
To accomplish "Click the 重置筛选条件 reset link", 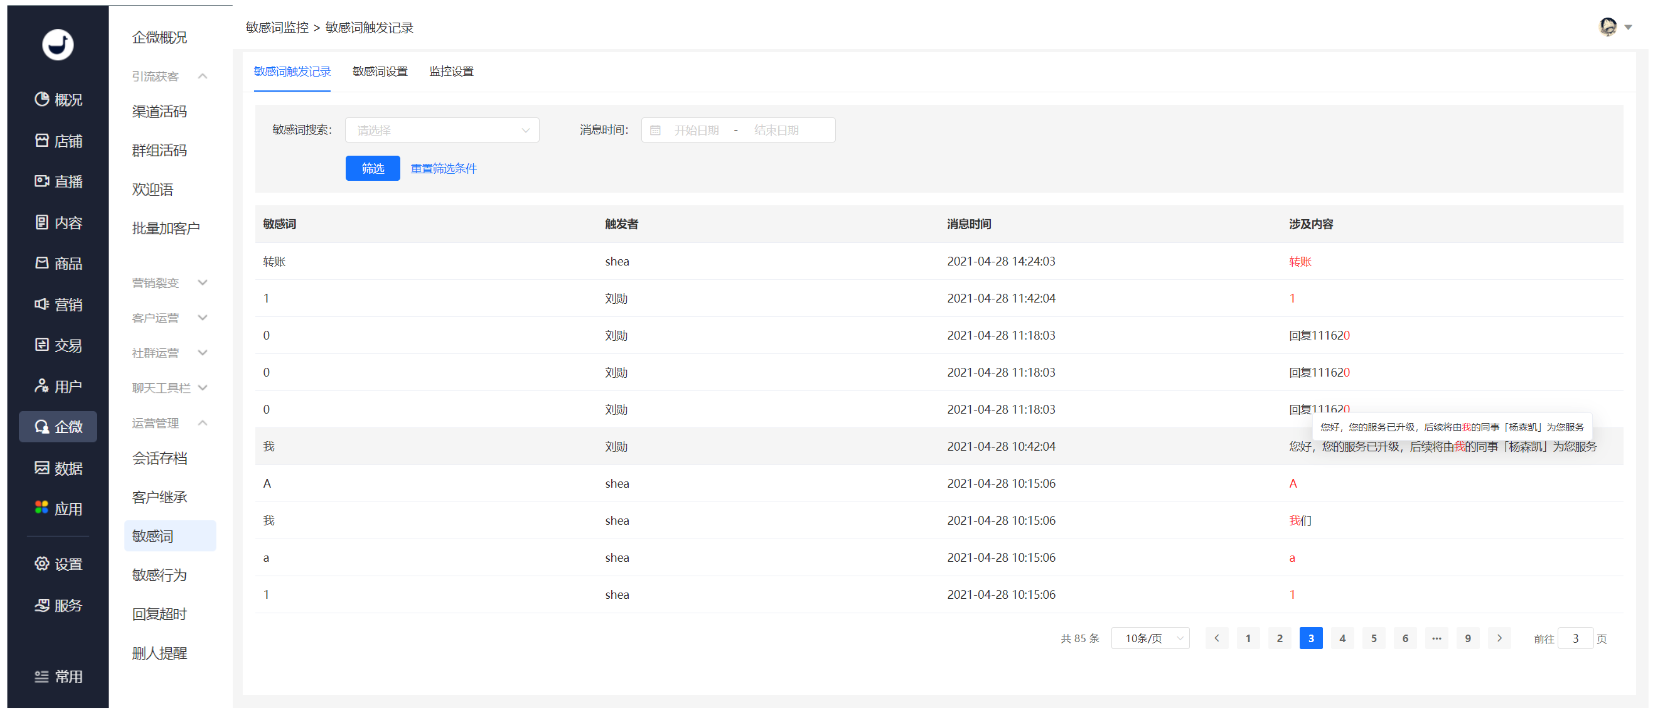I will (444, 169).
